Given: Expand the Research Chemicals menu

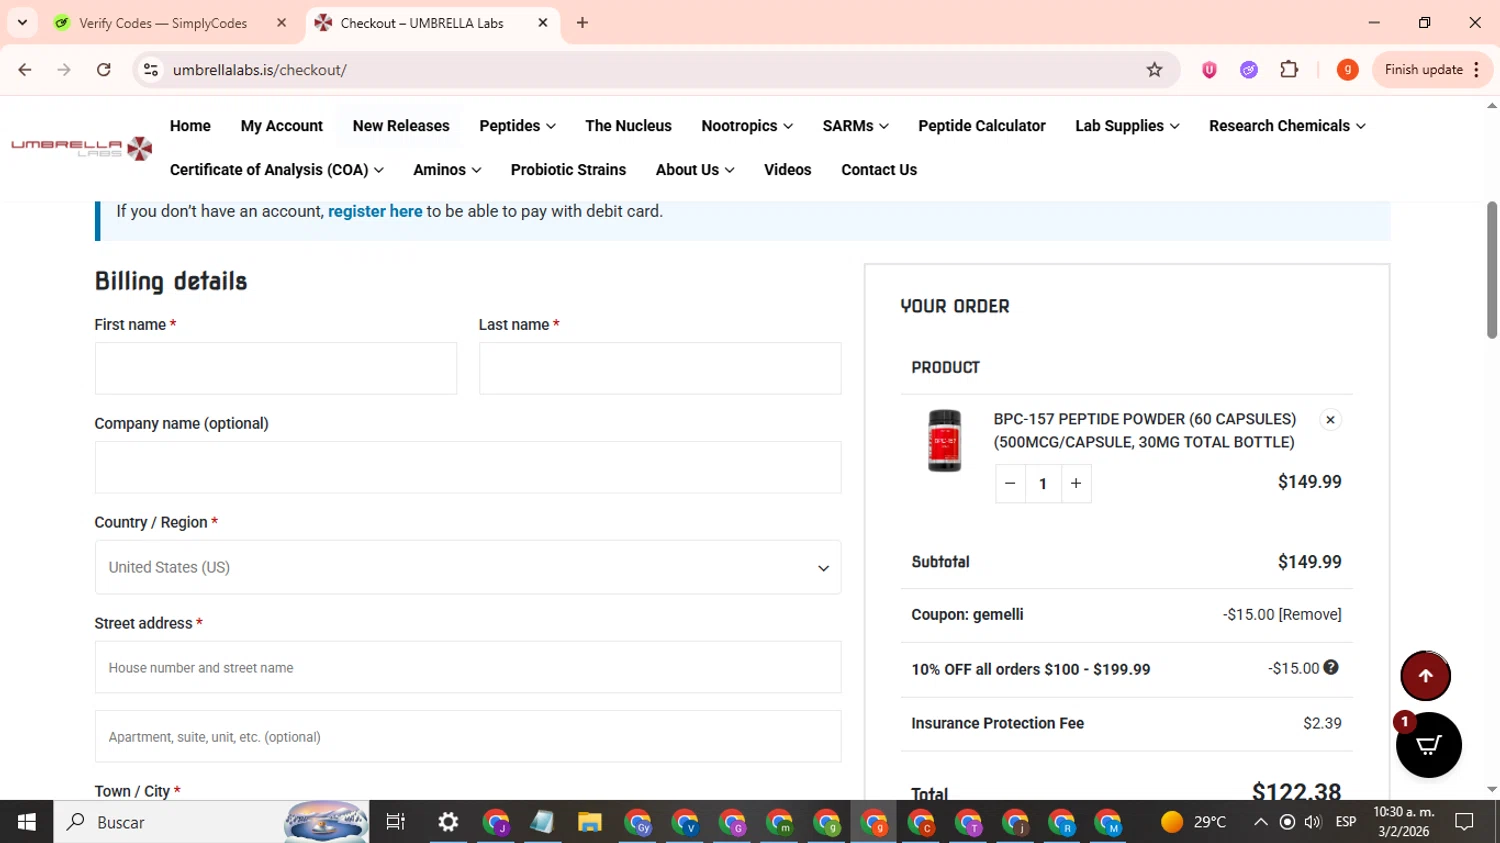Looking at the screenshot, I should (1287, 126).
